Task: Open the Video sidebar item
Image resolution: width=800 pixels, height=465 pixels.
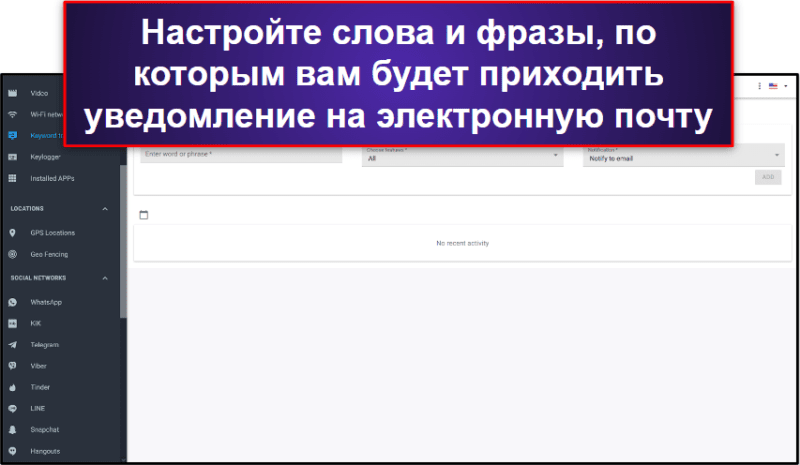Action: [x=39, y=93]
